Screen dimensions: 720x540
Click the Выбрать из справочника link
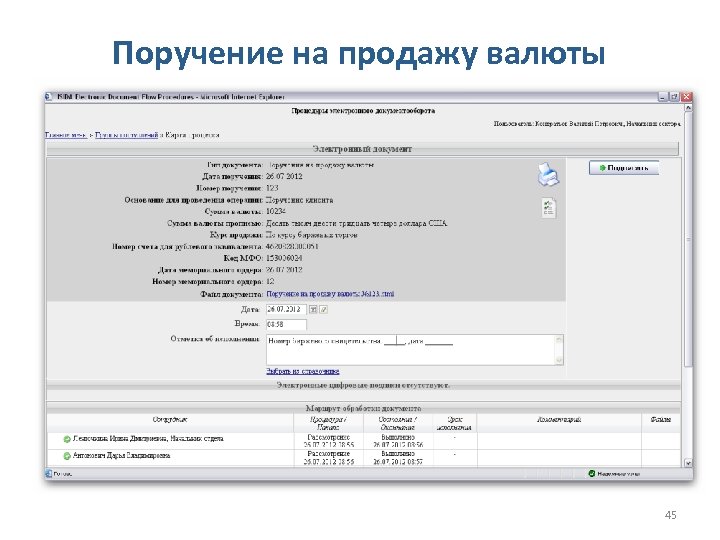click(x=303, y=371)
